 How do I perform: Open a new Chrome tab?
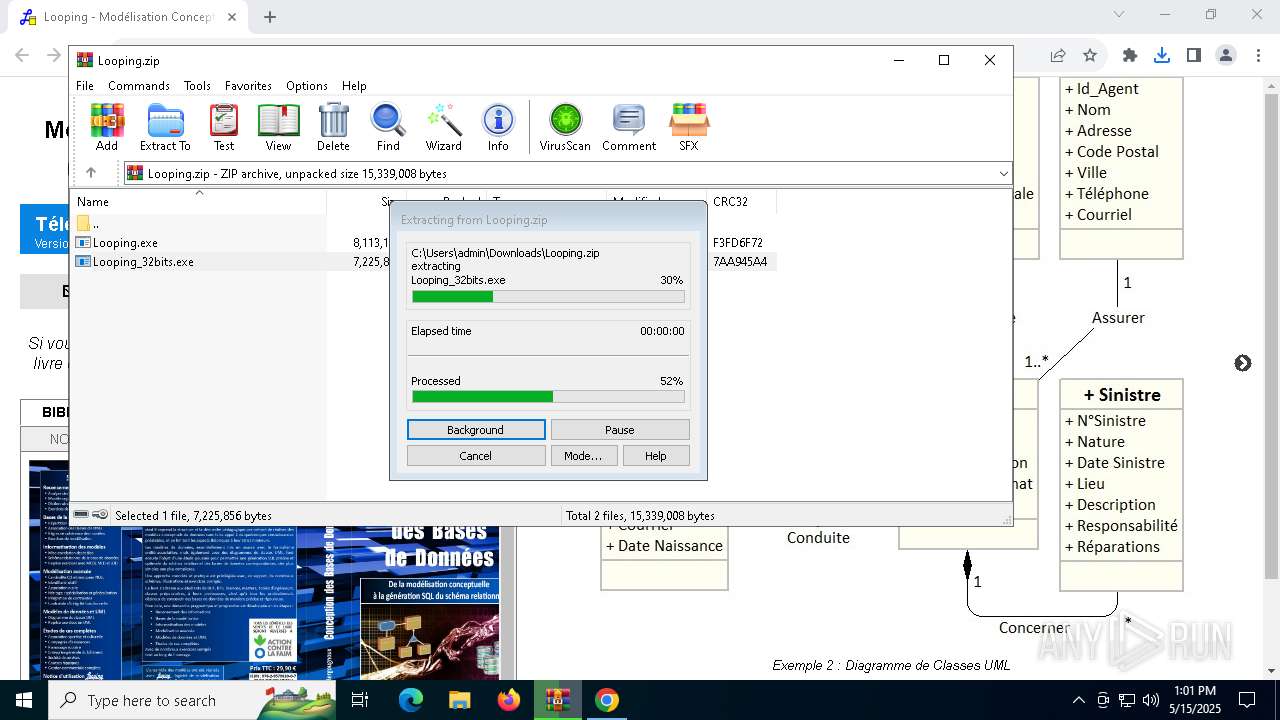point(270,16)
